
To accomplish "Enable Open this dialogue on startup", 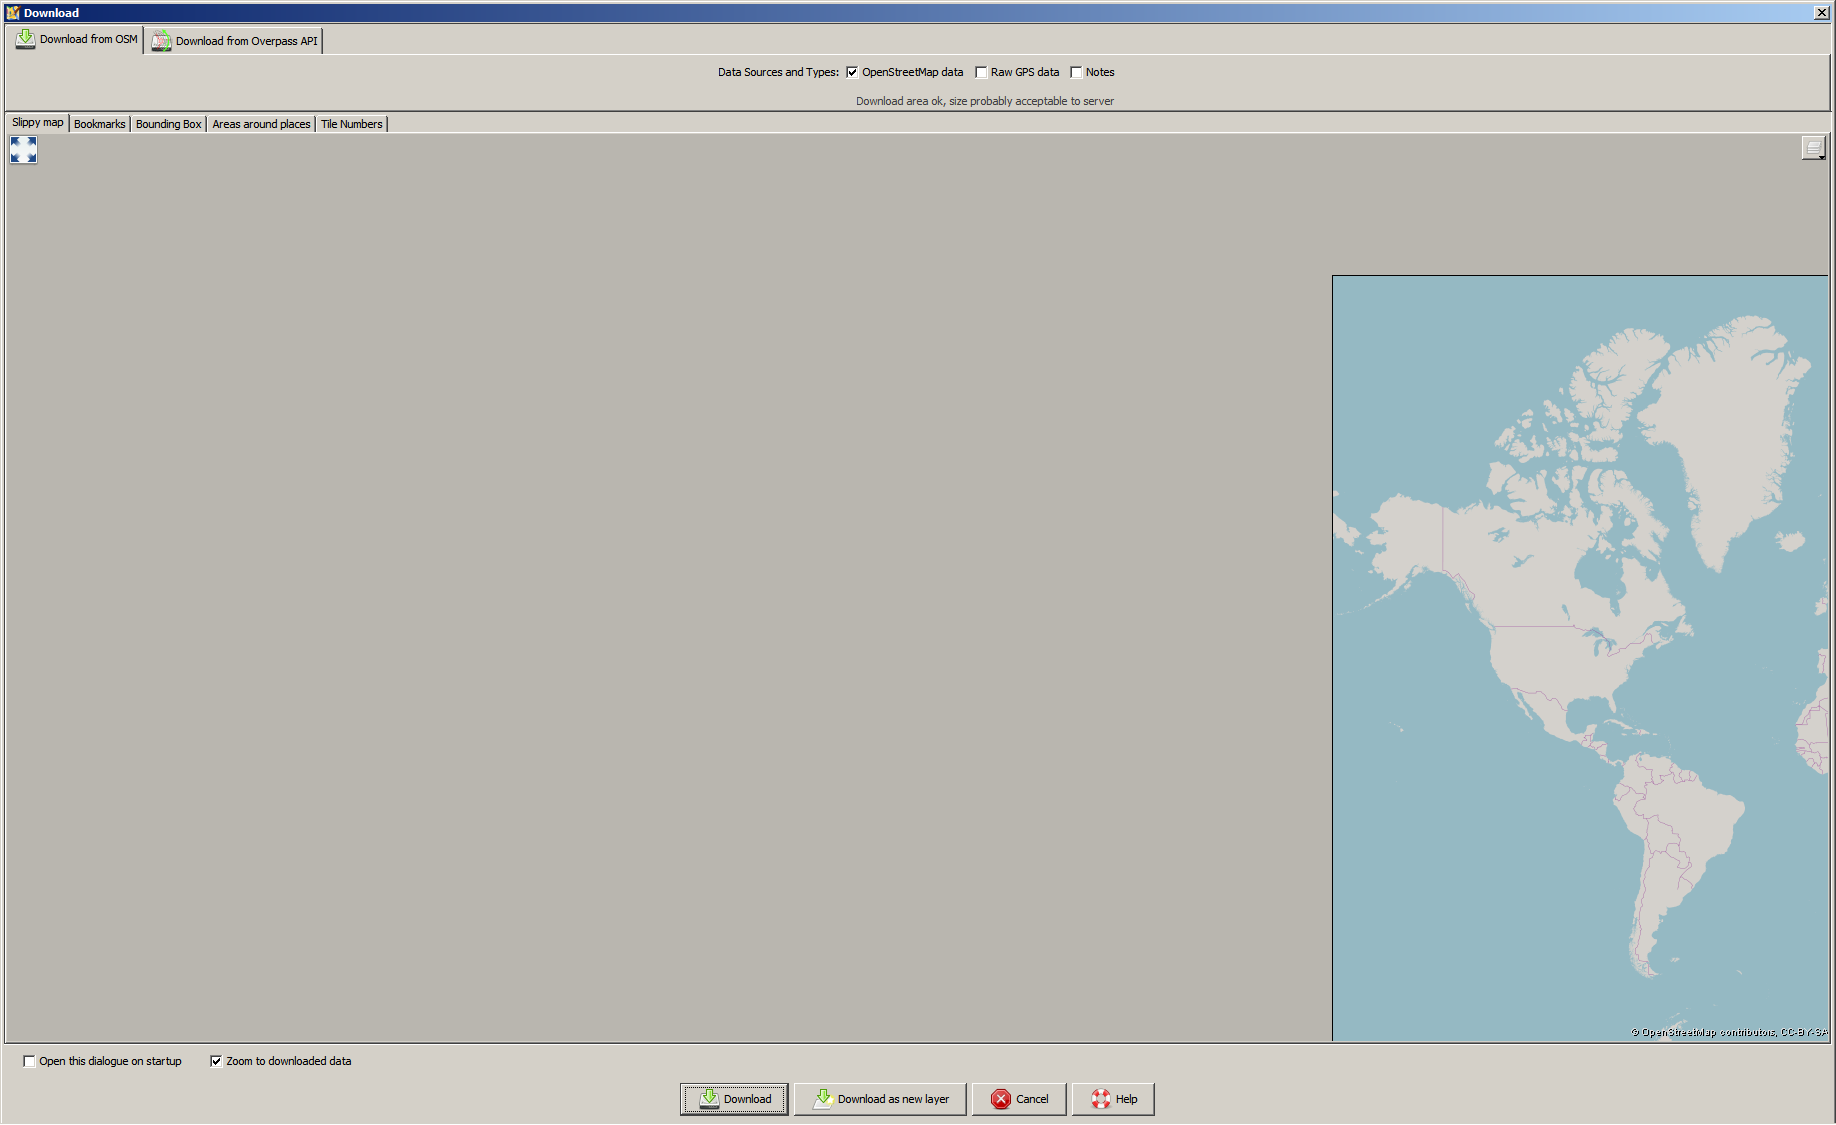I will 29,1061.
